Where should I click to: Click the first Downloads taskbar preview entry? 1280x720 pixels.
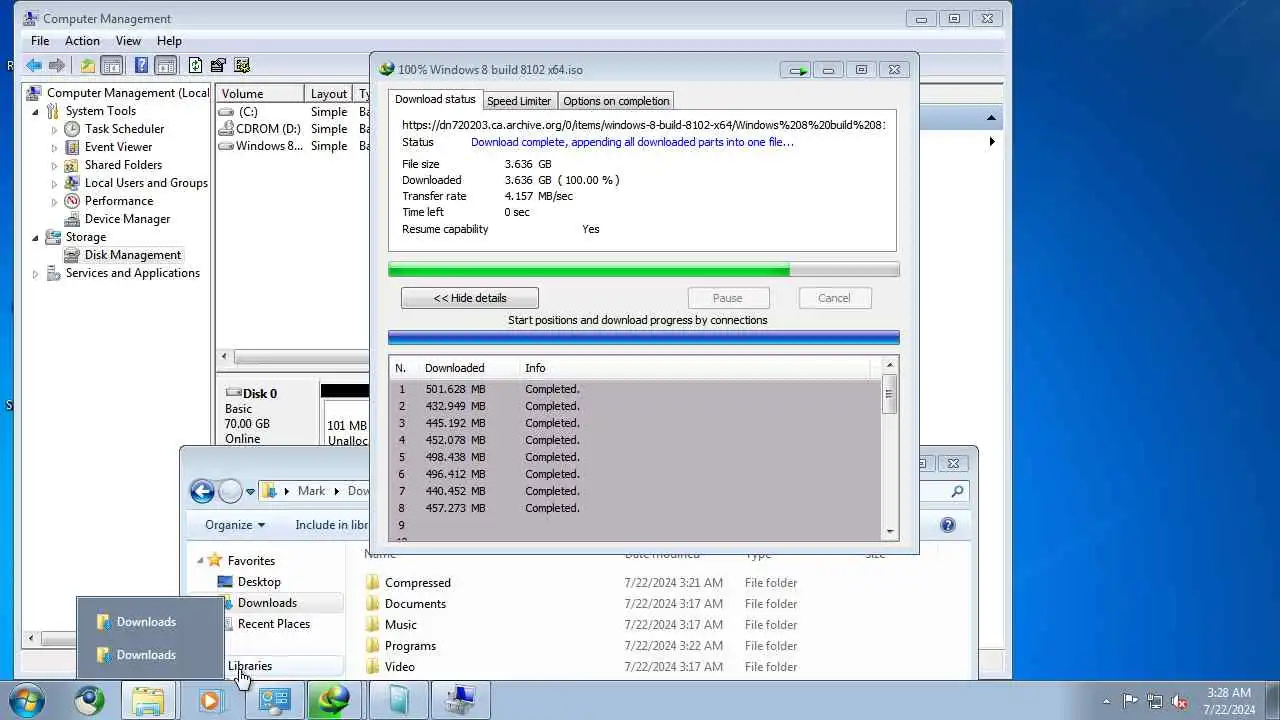147,622
